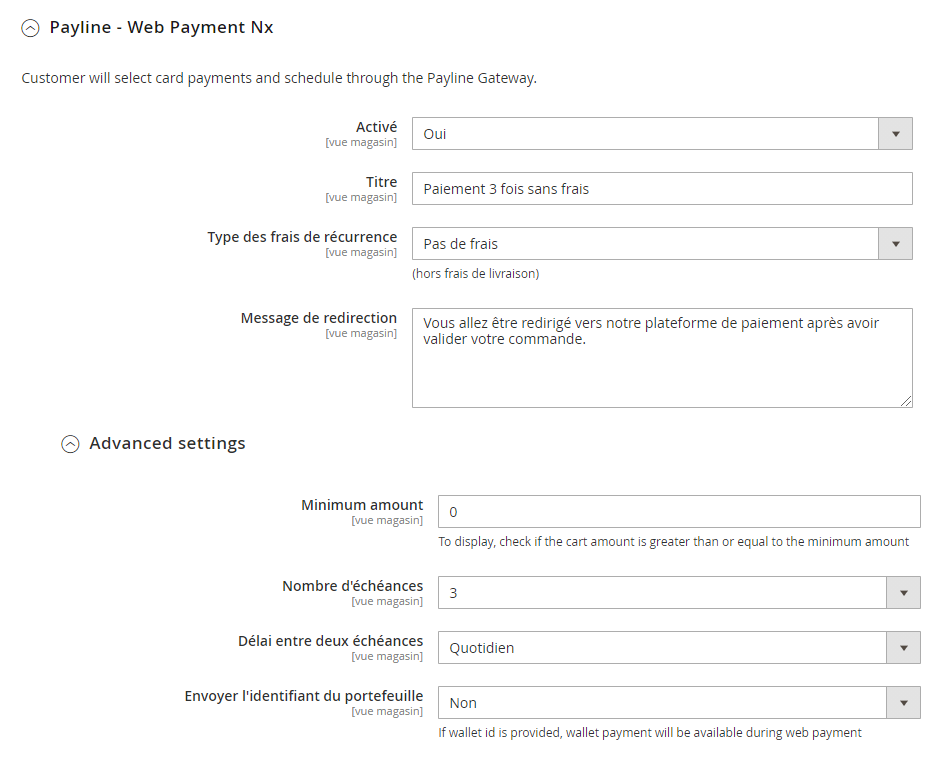Open the Type des frais de récurrence dropdown
944x766 pixels.
tap(661, 244)
